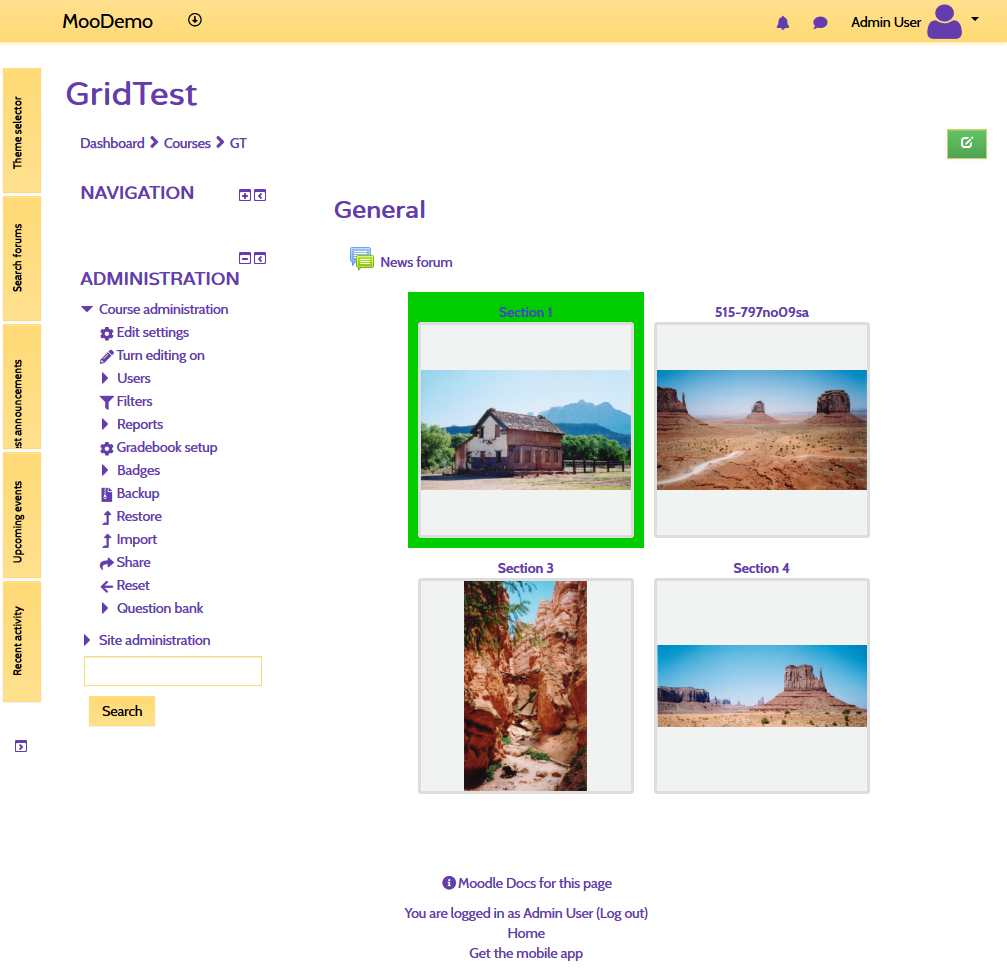Click the Moodle Docs info icon
Image resolution: width=1007 pixels, height=977 pixels.
pos(449,883)
